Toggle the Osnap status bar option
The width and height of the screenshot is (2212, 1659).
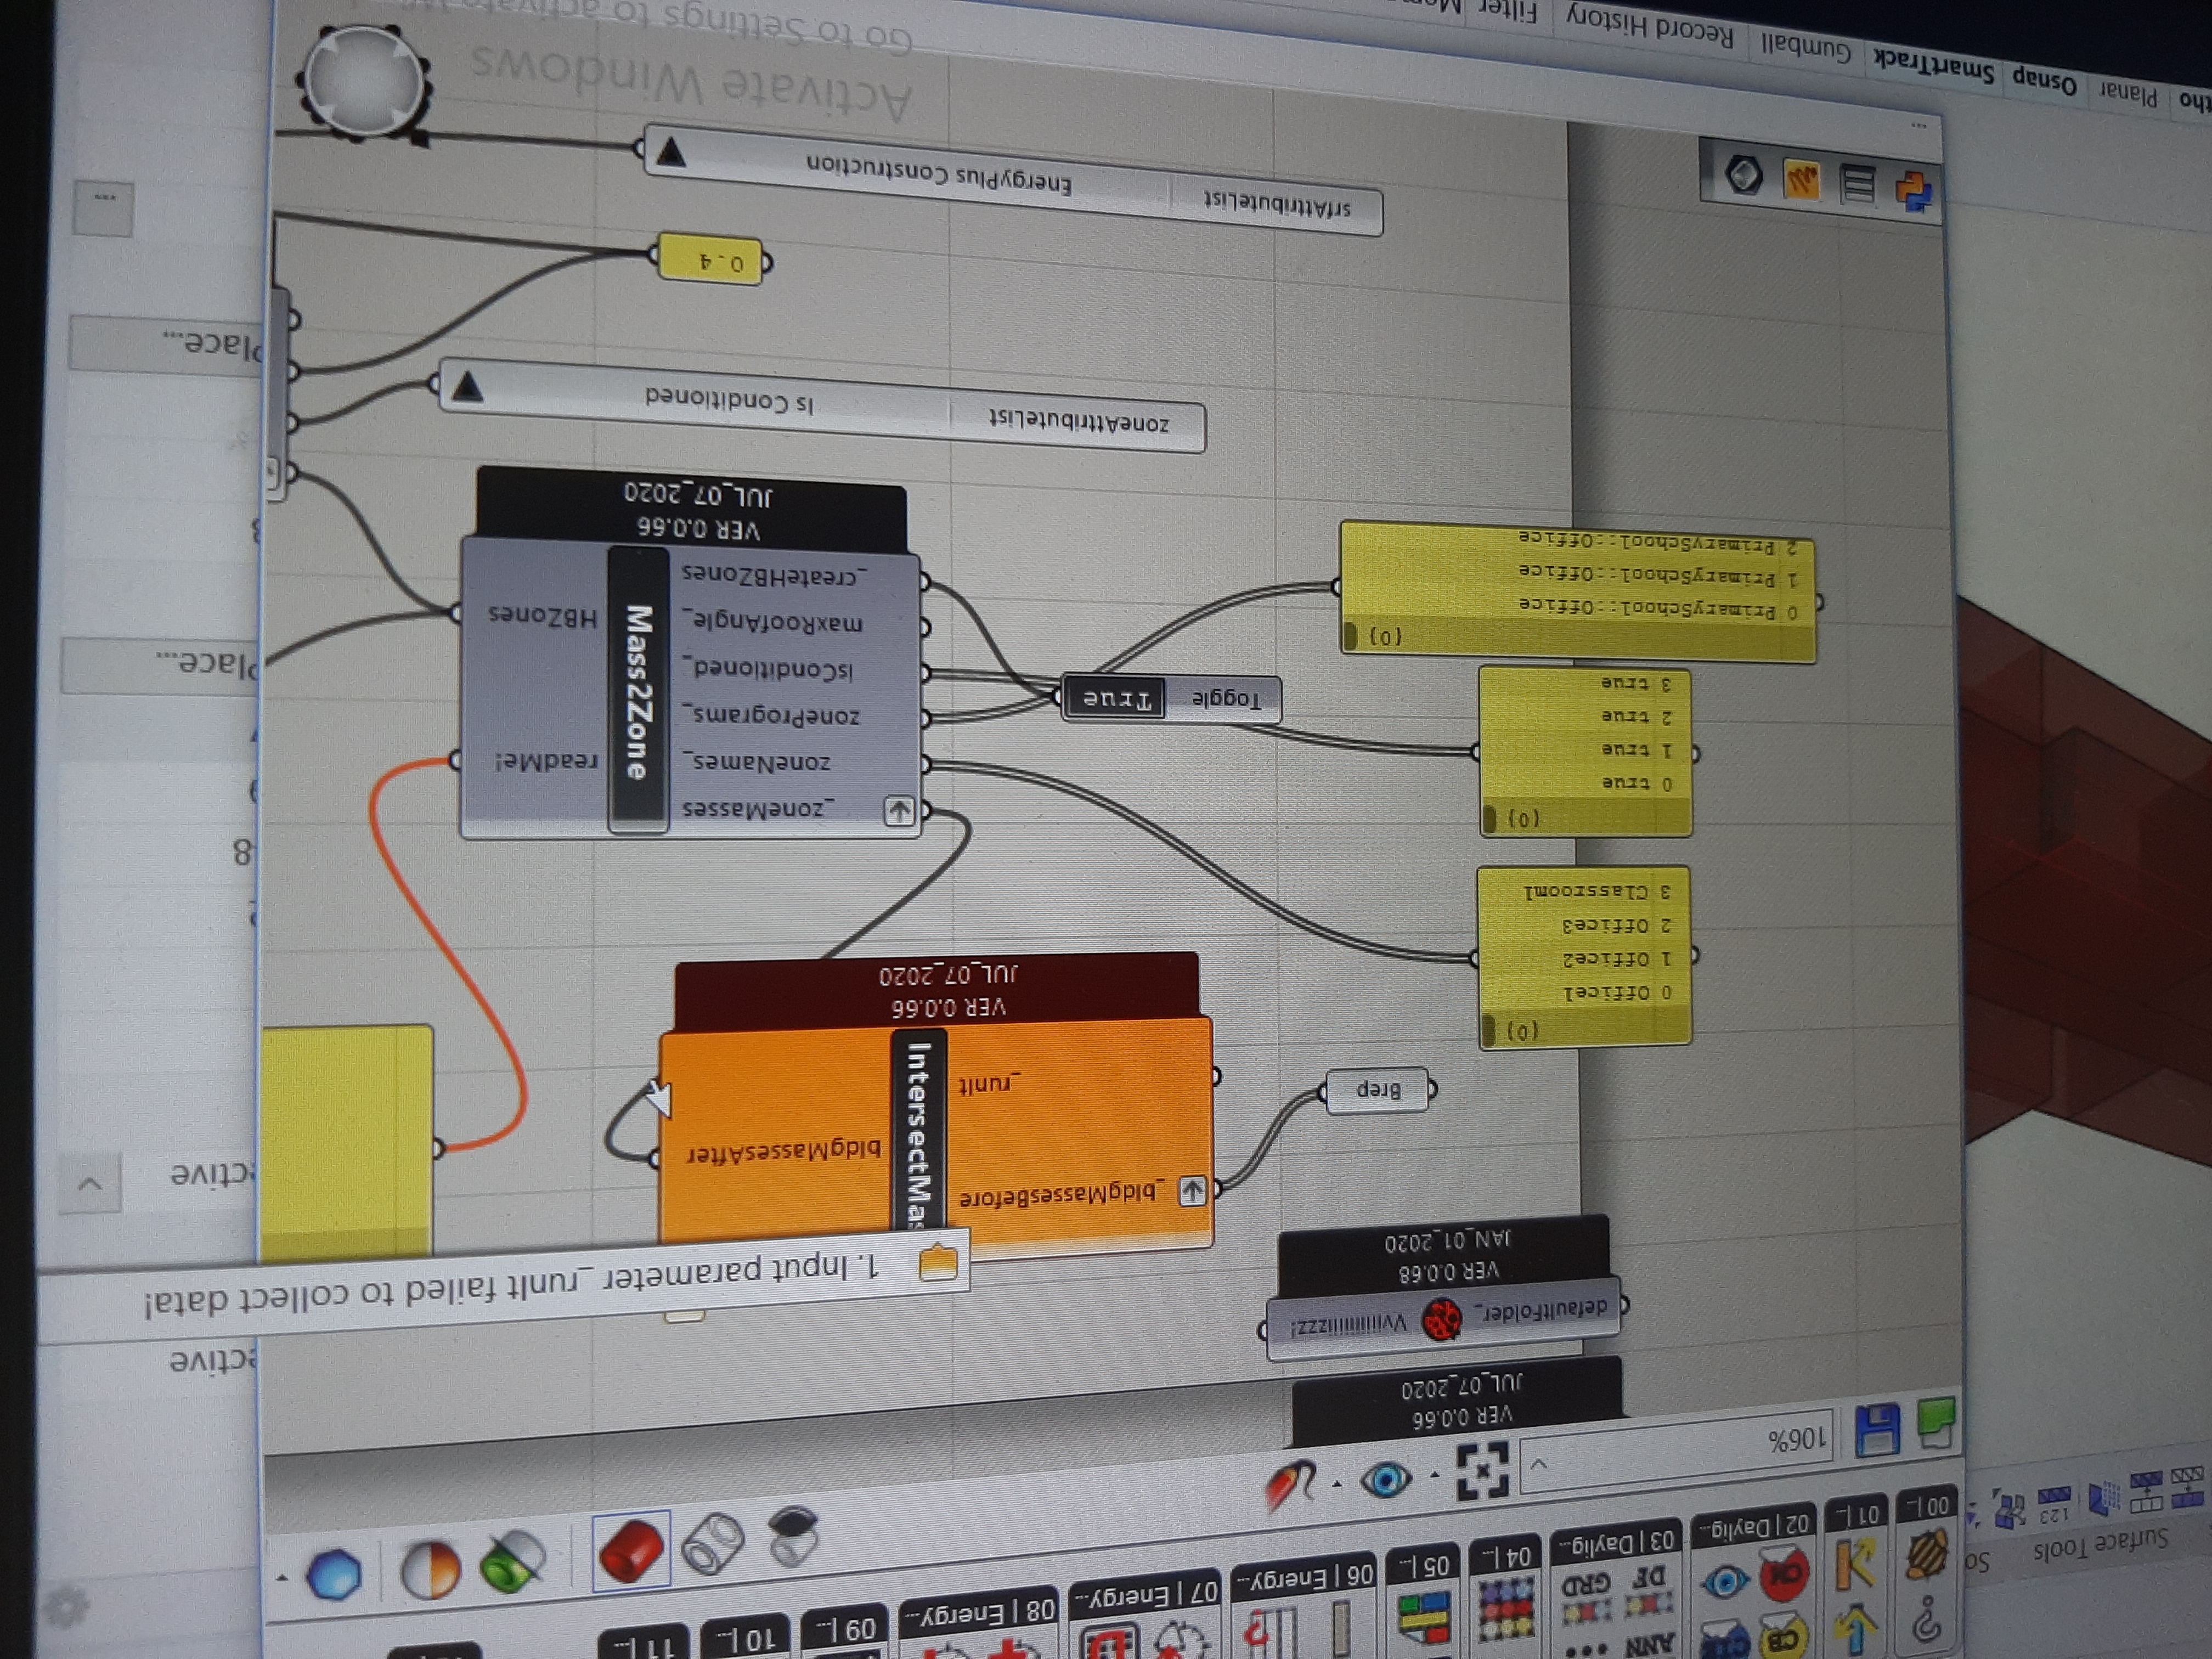click(2044, 82)
